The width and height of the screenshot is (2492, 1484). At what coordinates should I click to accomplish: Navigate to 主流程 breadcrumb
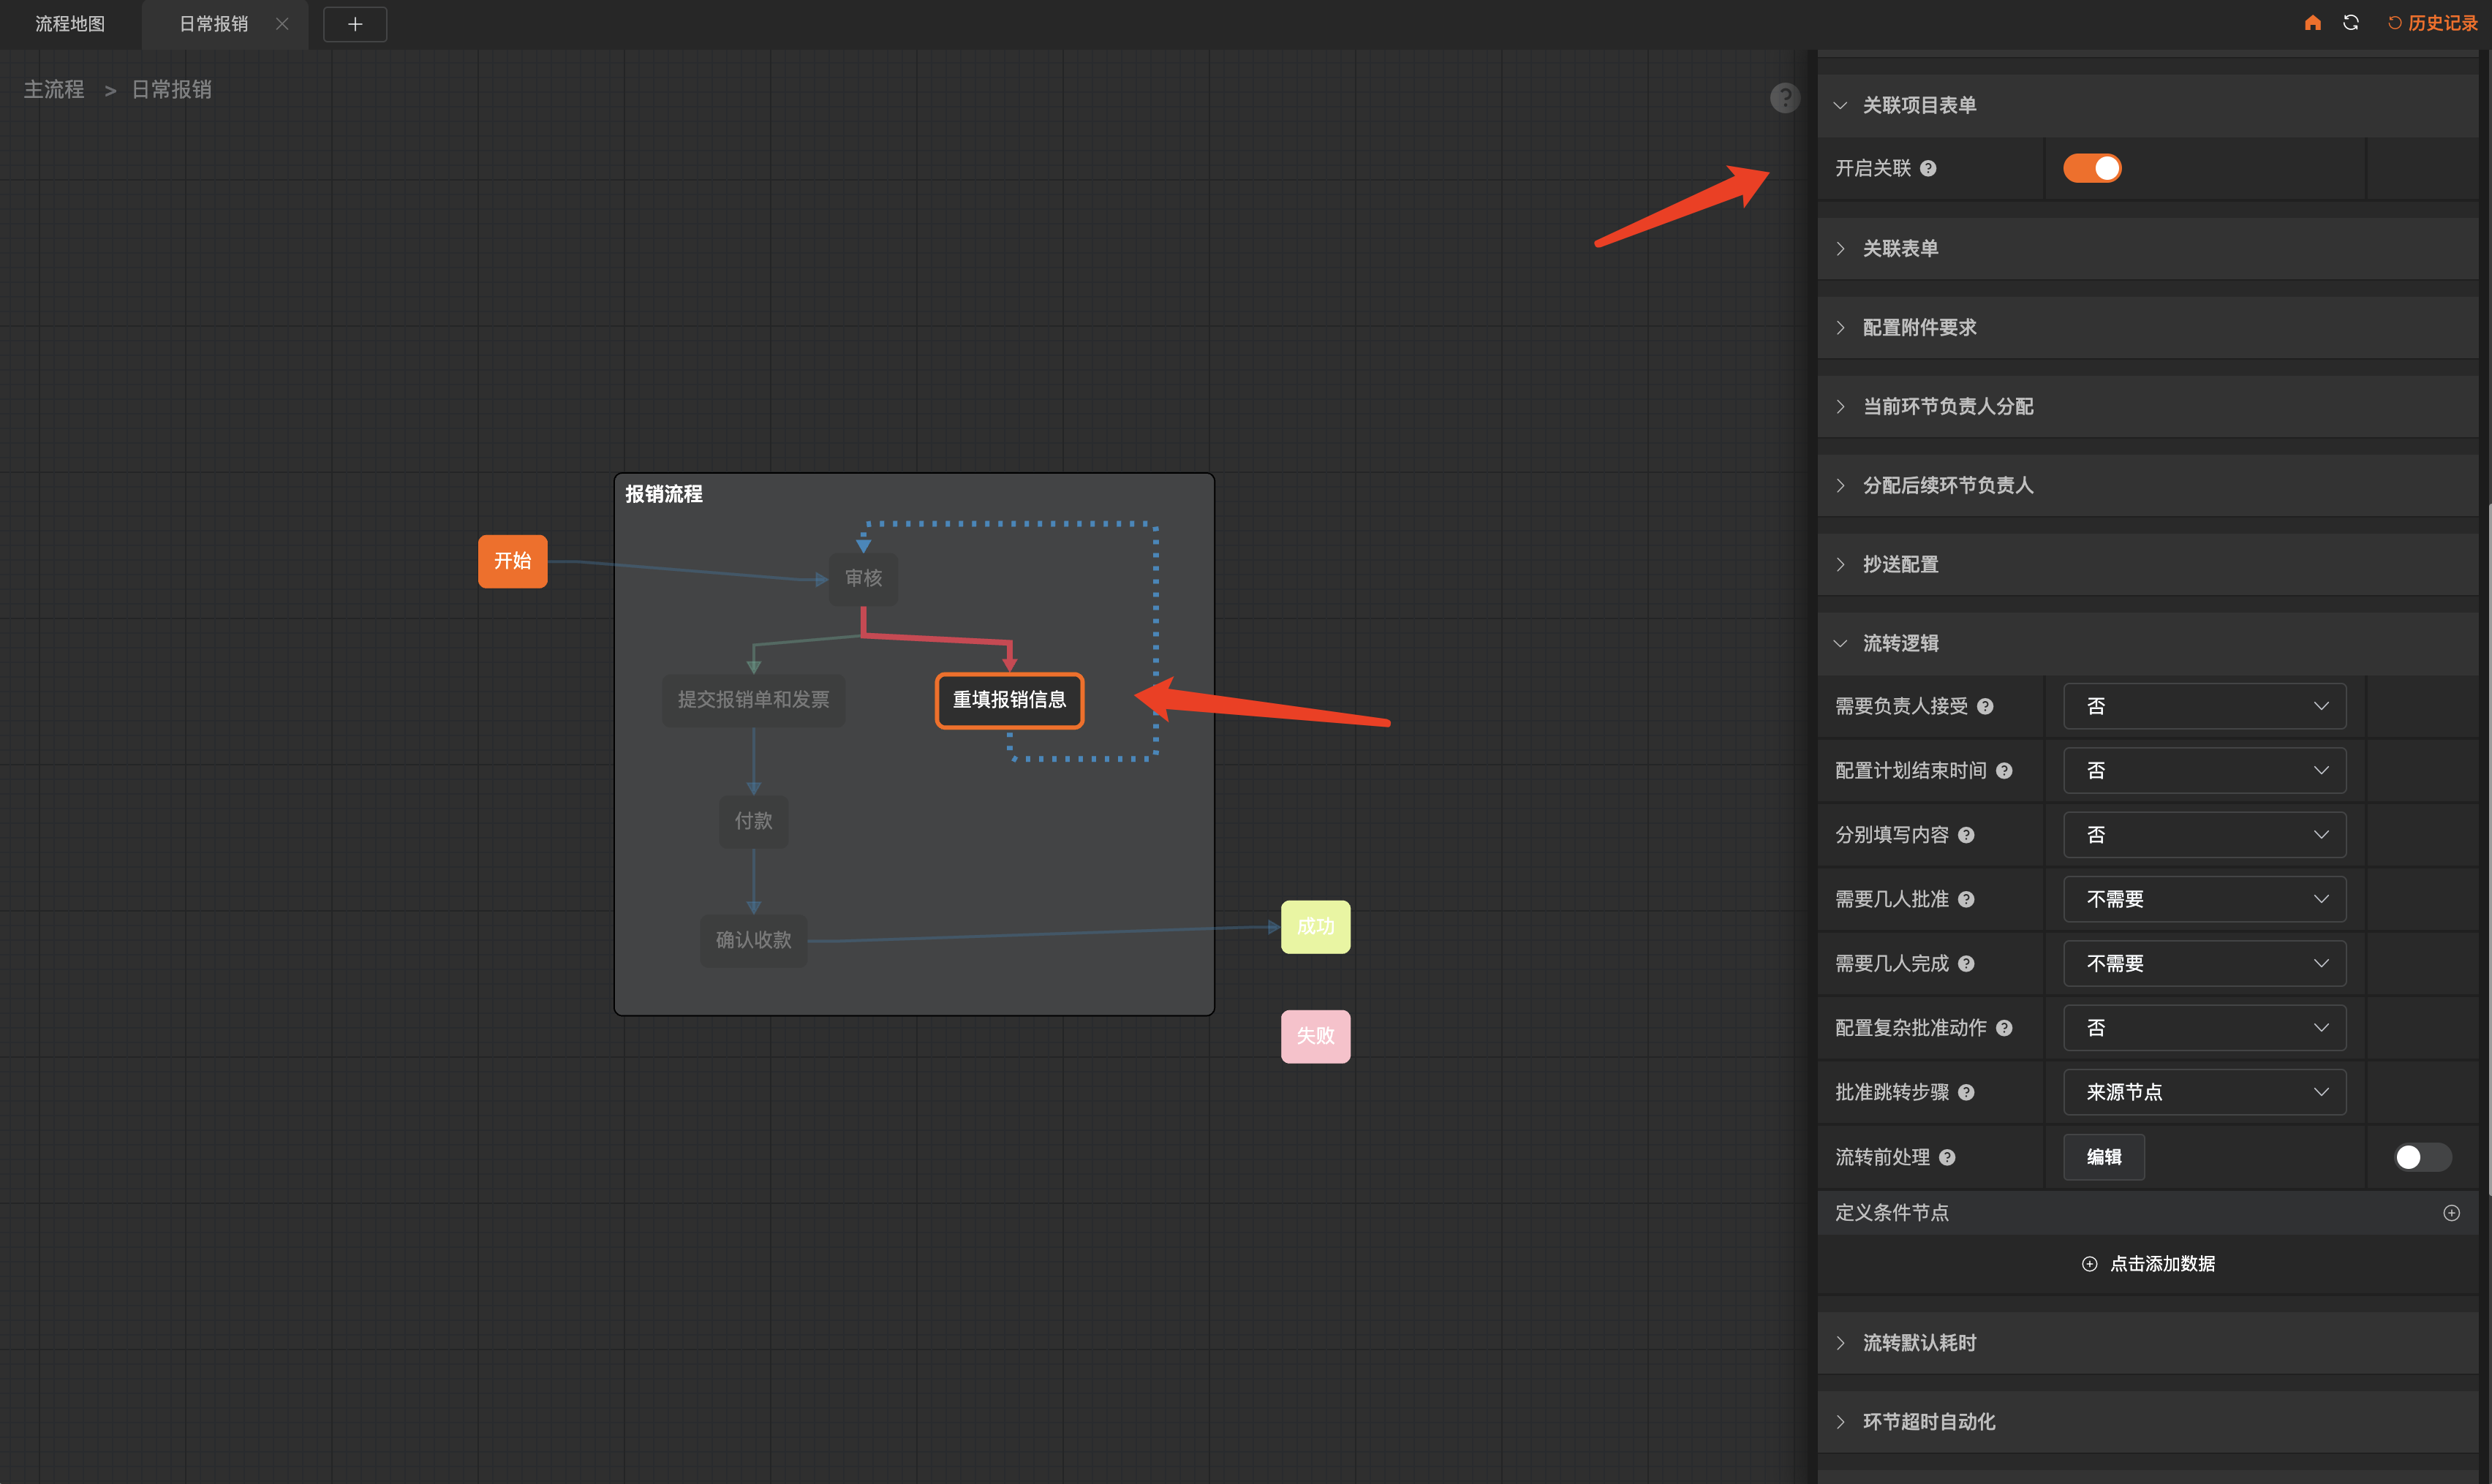click(x=54, y=90)
